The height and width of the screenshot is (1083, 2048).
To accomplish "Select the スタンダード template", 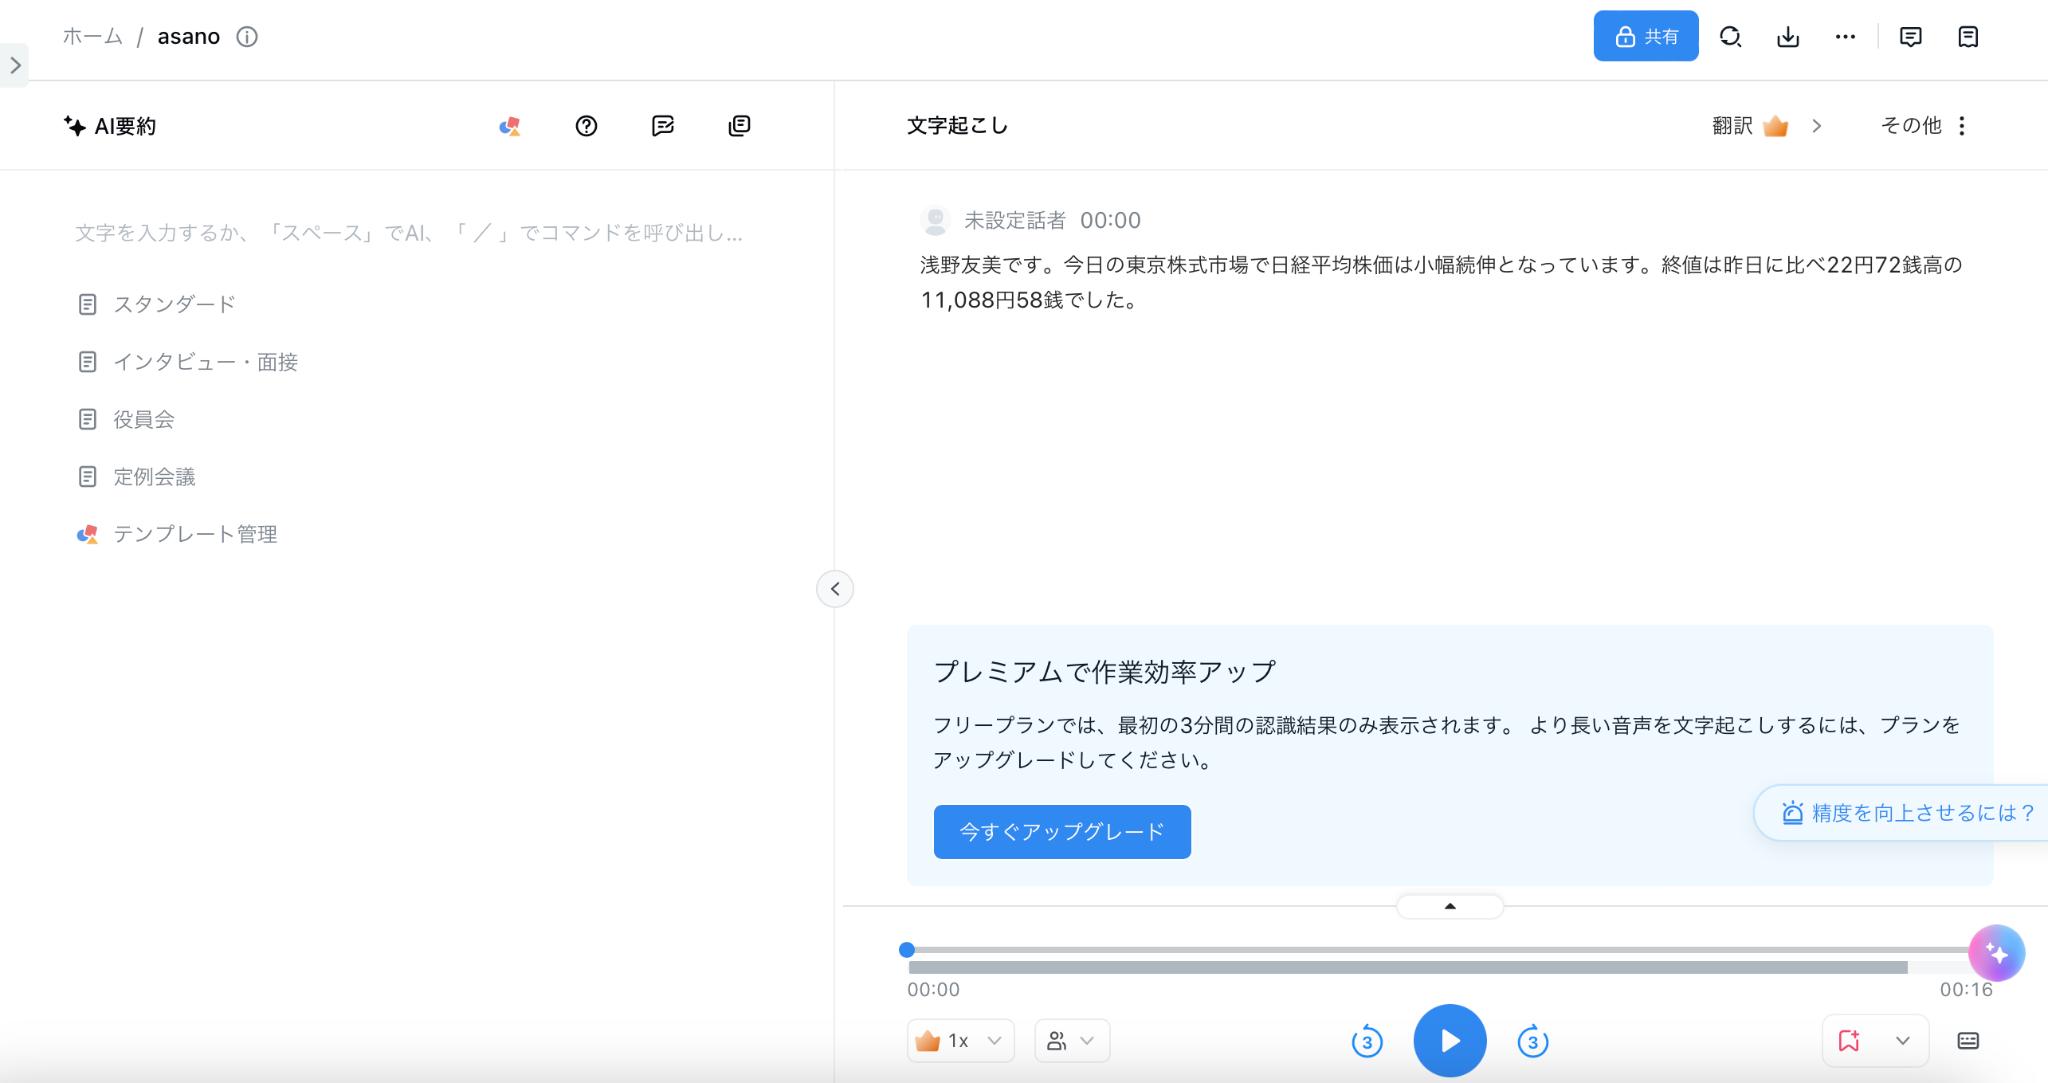I will [157, 304].
